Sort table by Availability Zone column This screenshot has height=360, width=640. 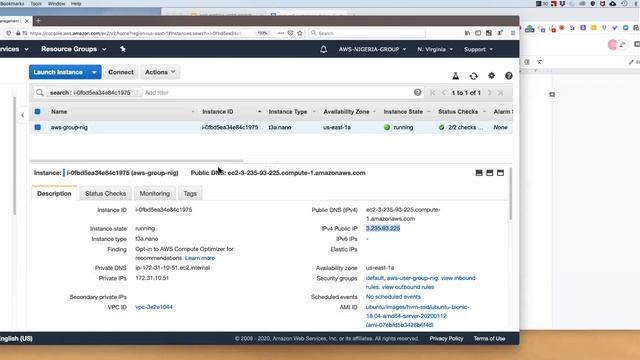click(346, 111)
